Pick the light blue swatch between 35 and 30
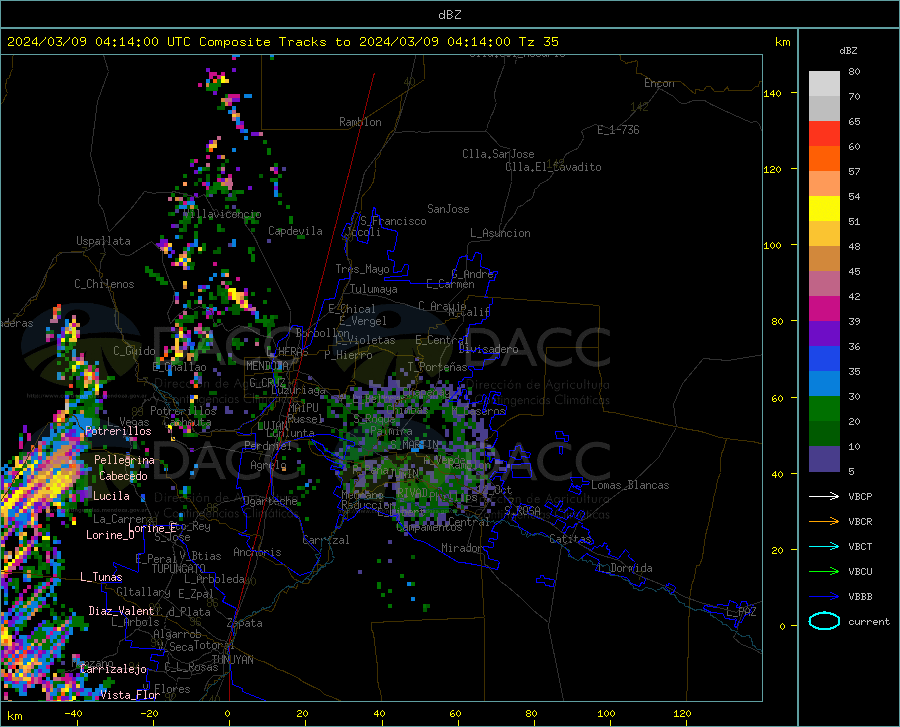Image resolution: width=900 pixels, height=727 pixels. (x=824, y=384)
